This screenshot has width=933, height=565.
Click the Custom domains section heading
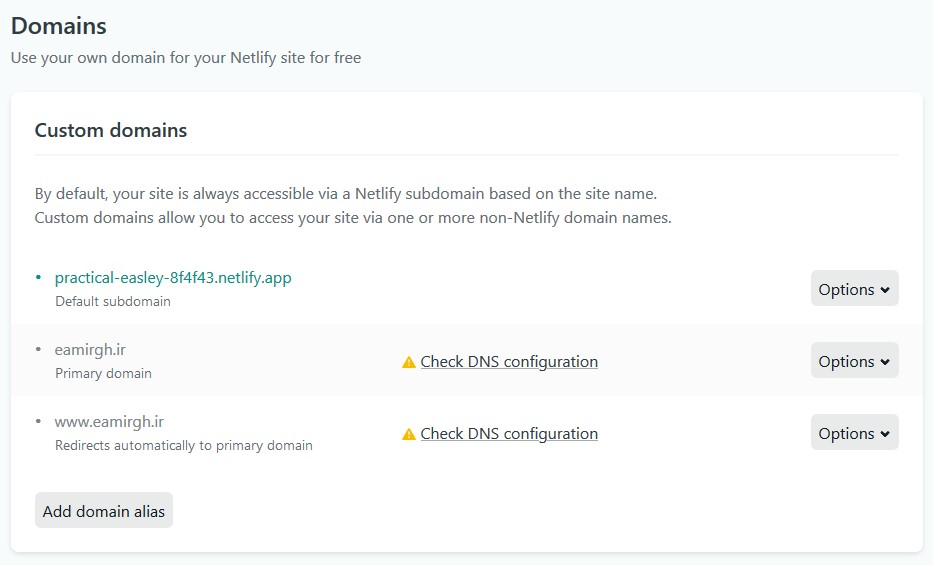110,130
